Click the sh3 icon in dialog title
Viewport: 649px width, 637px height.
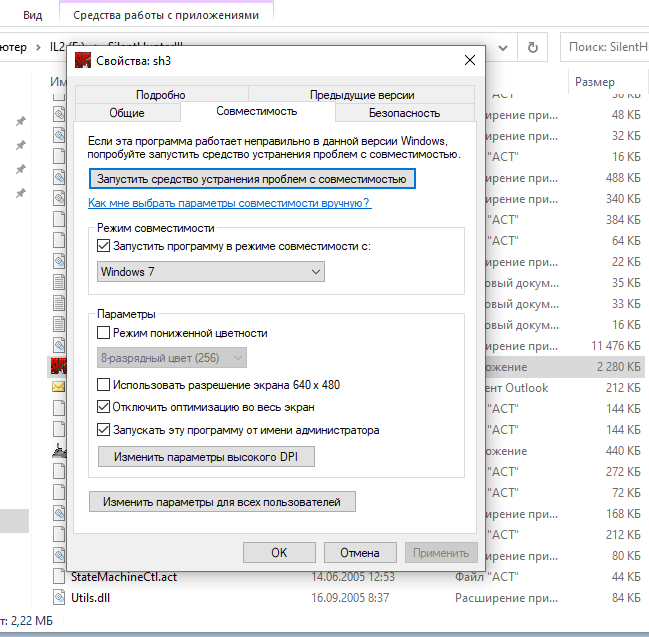point(83,60)
